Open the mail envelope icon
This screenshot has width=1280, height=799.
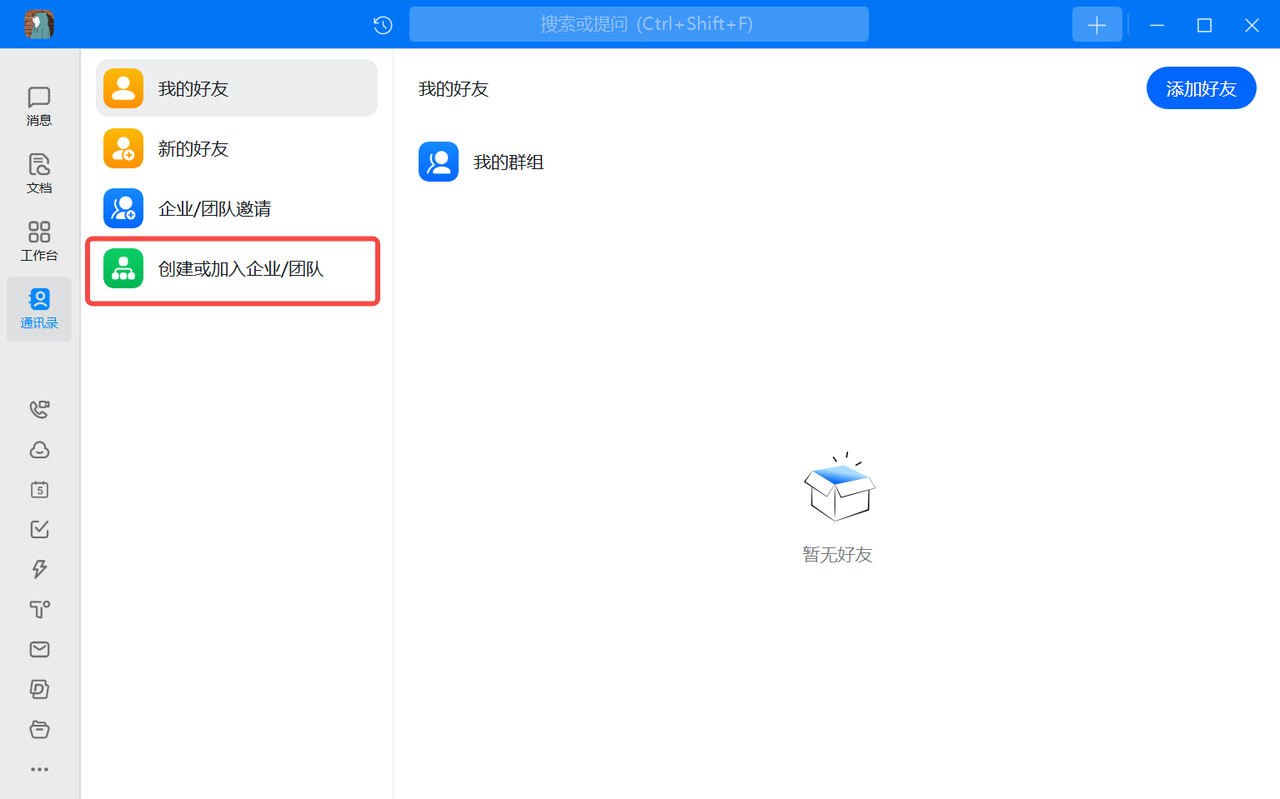pos(39,649)
